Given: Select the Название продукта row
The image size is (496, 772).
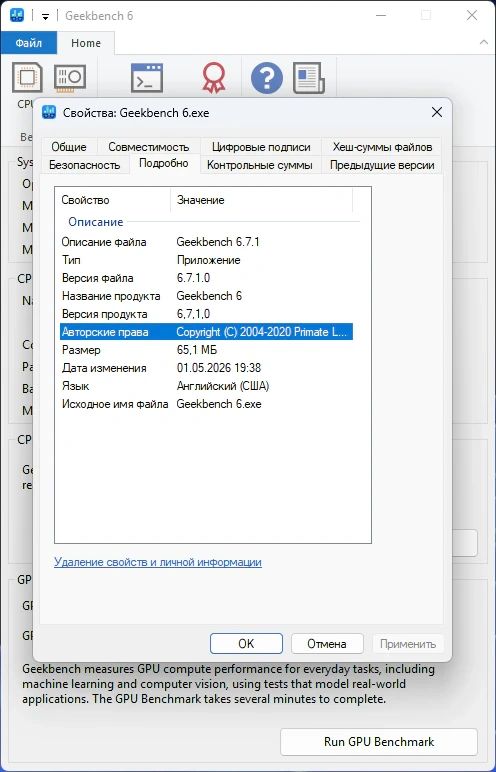Looking at the screenshot, I should (206, 296).
